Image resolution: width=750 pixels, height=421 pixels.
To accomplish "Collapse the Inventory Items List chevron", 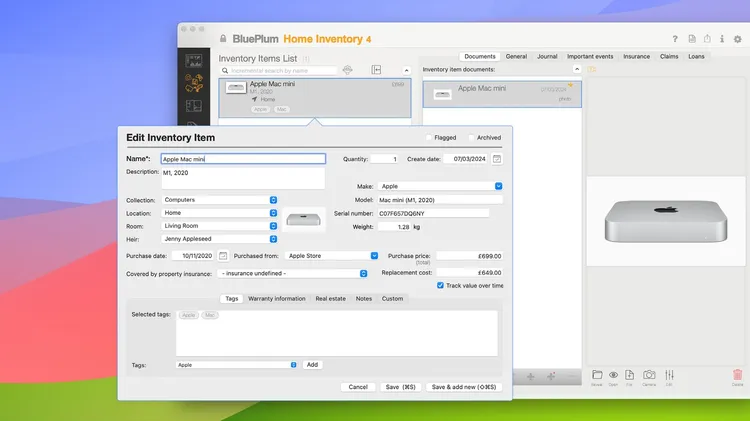I will click(406, 70).
